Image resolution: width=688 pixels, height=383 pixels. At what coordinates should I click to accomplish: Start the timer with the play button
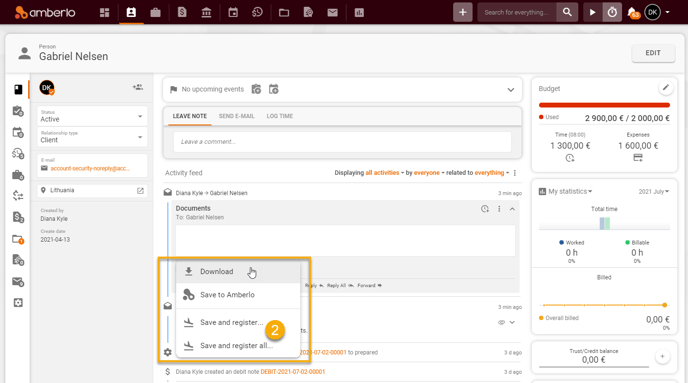pos(592,12)
